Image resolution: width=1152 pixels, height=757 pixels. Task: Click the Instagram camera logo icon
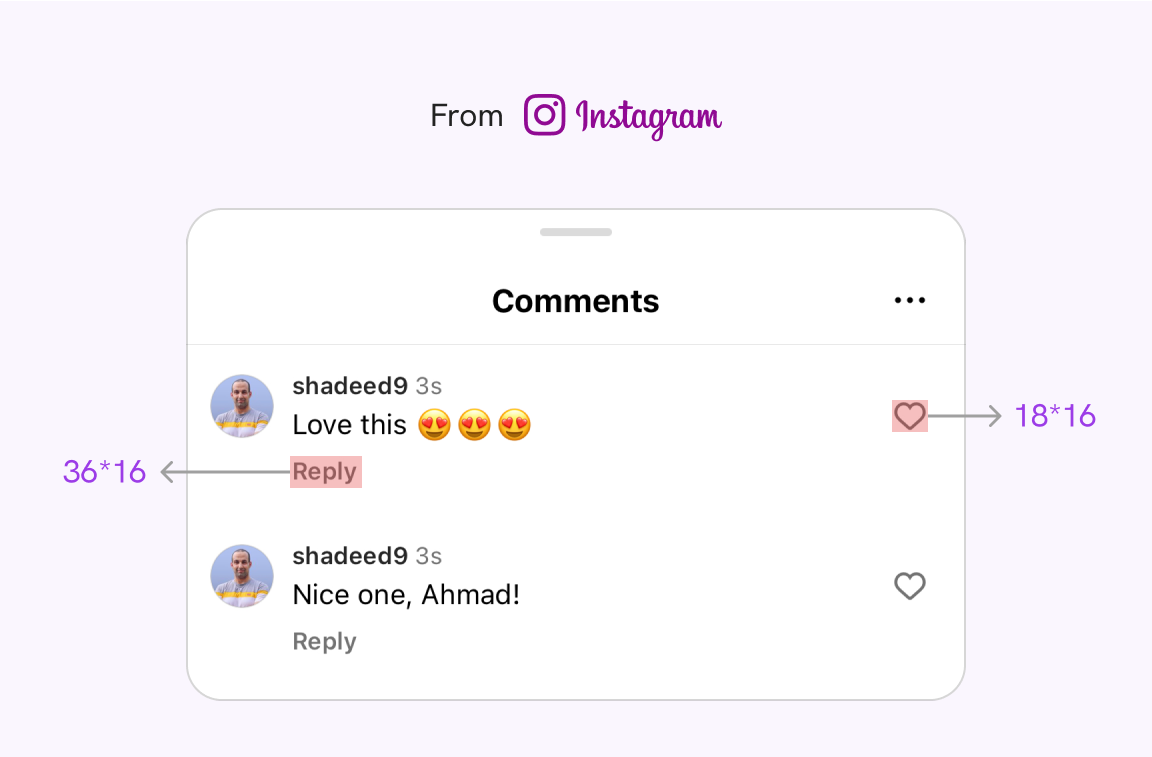click(x=543, y=114)
